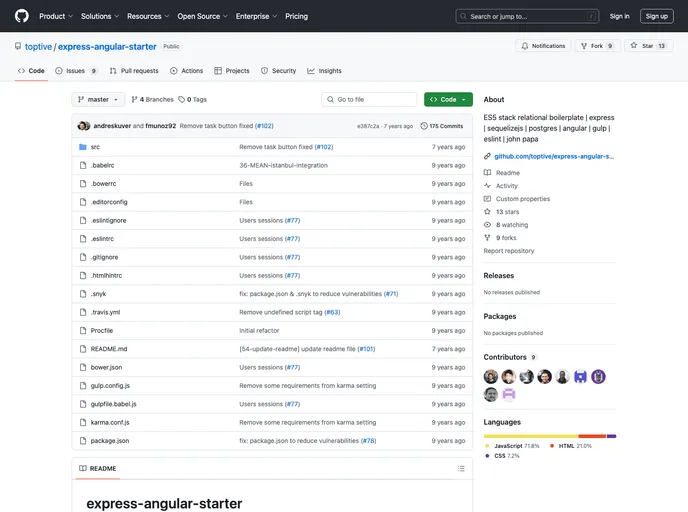Click the Procfile file icon

[82, 331]
